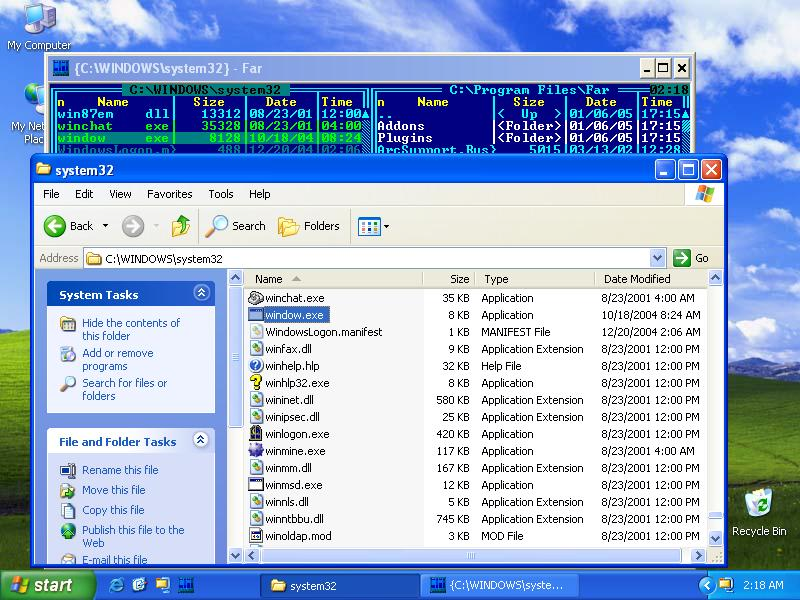Sort by the Type column header
Screen dimensions: 800x600
pos(535,279)
